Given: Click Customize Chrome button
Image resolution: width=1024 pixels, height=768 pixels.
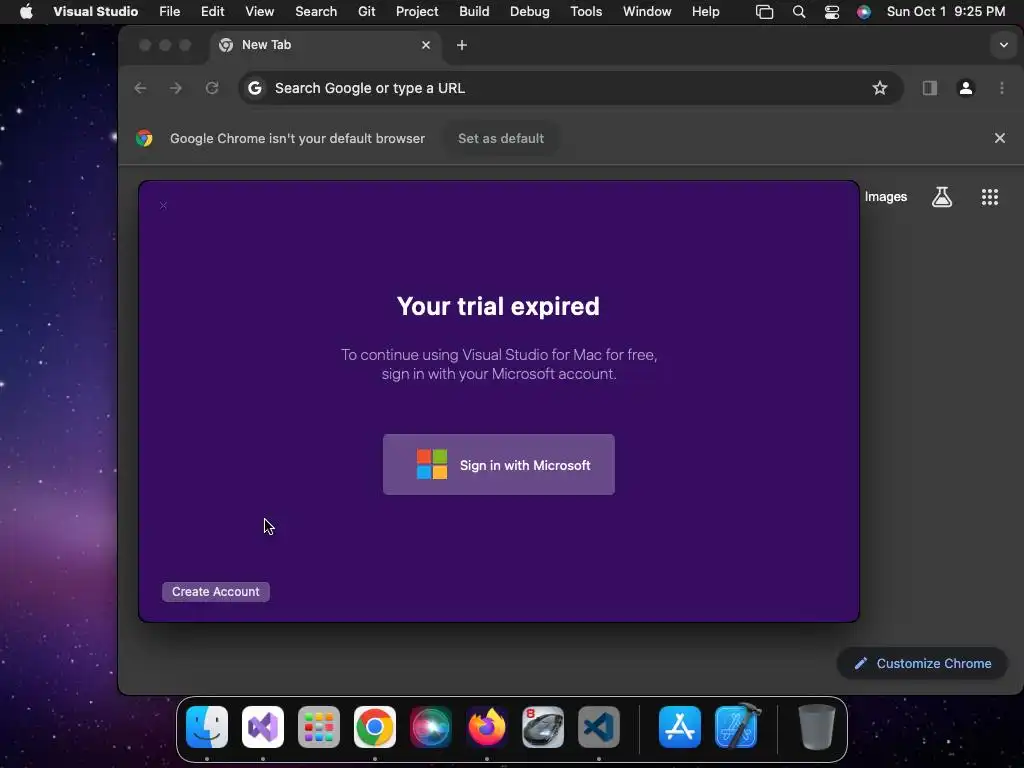Looking at the screenshot, I should pos(922,664).
